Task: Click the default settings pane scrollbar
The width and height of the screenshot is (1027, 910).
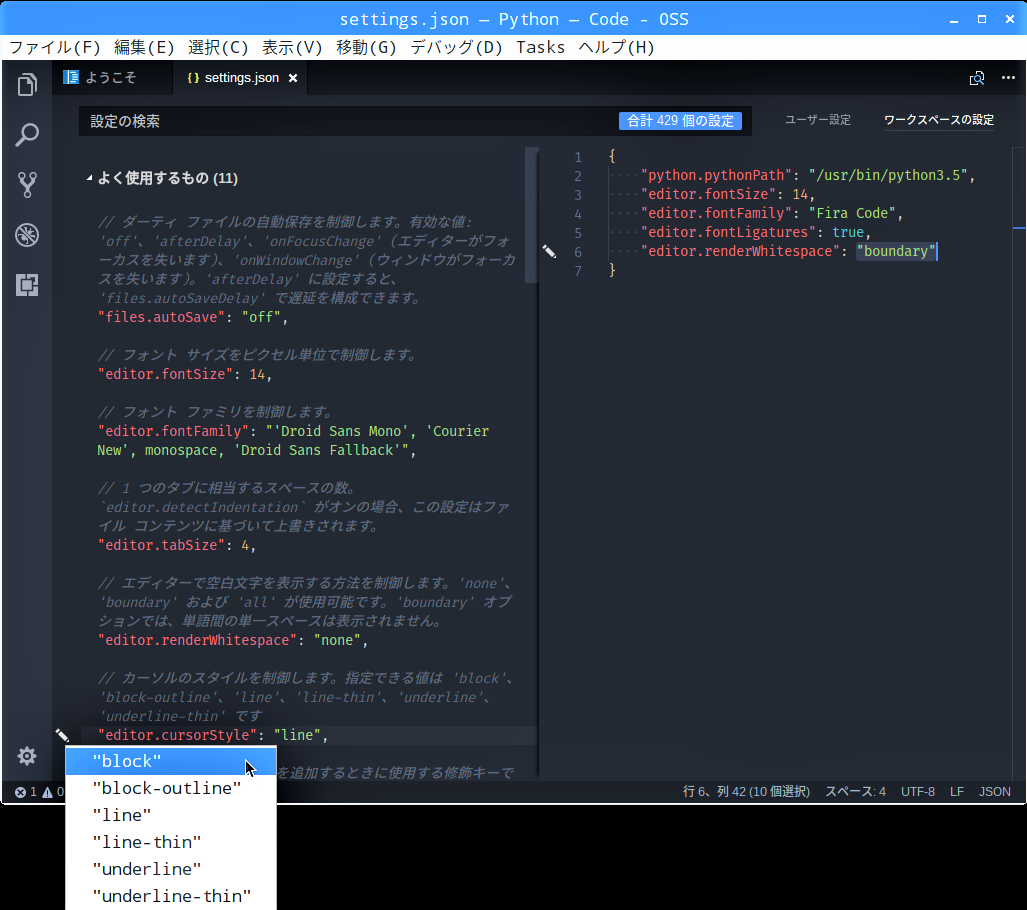Action: coord(531,216)
